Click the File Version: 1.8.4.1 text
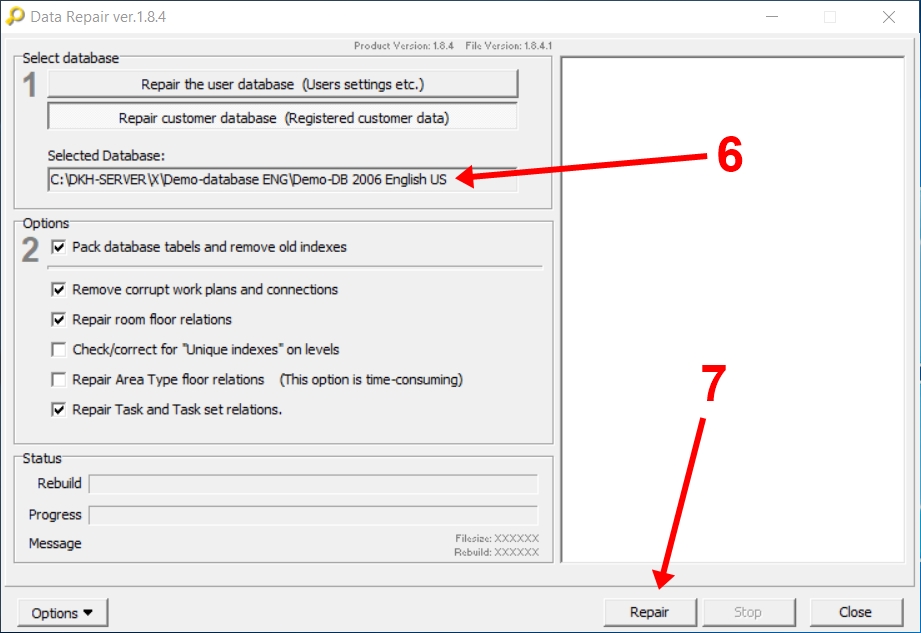 click(x=509, y=46)
